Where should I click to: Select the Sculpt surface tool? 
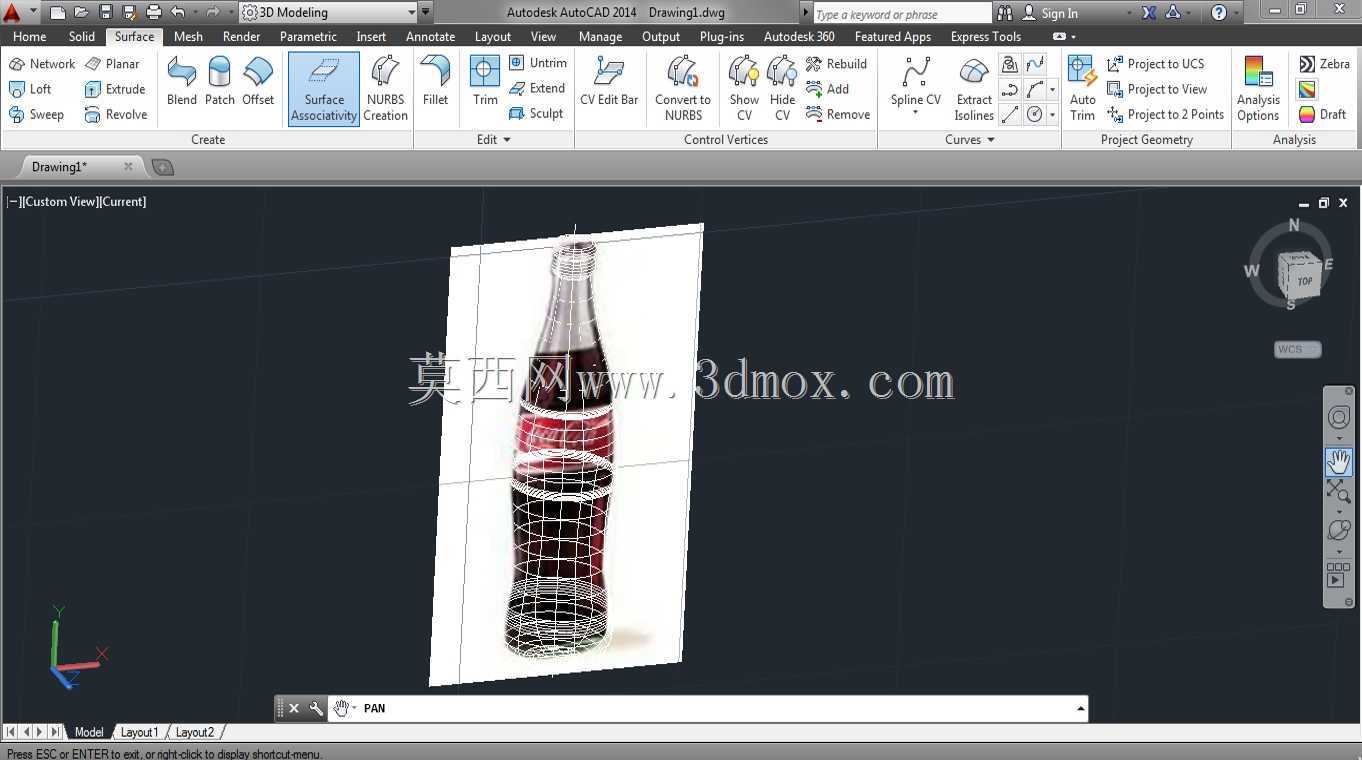(x=536, y=113)
